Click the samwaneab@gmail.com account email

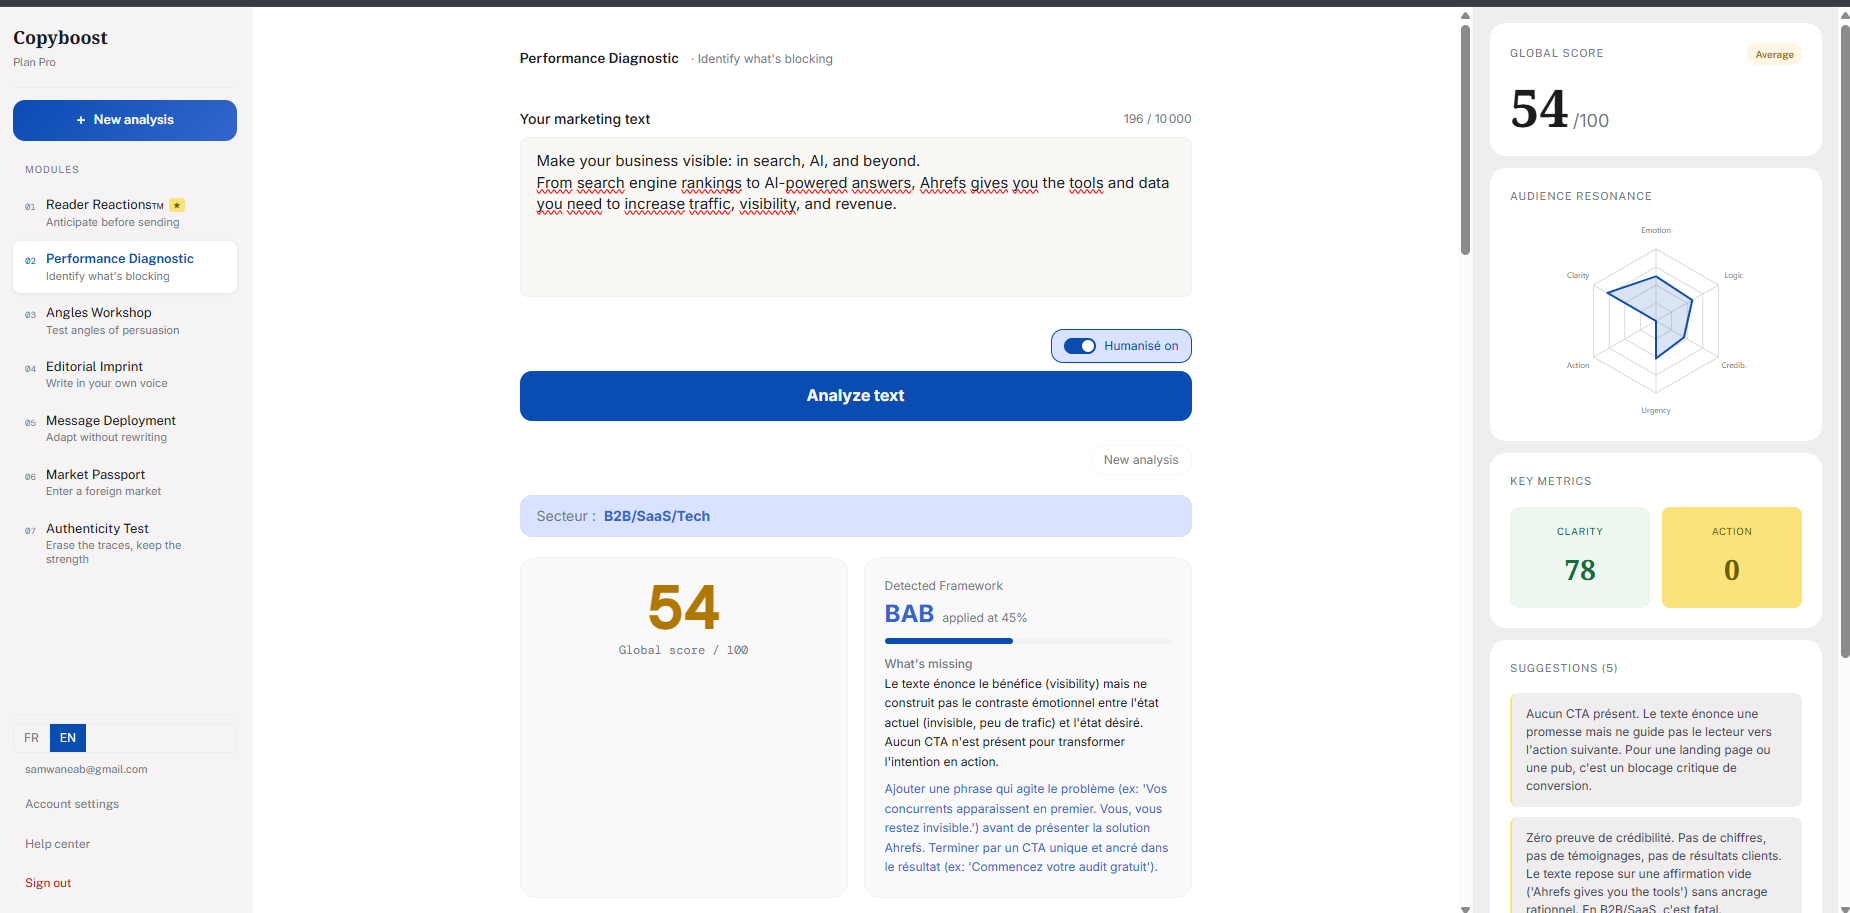coord(86,770)
